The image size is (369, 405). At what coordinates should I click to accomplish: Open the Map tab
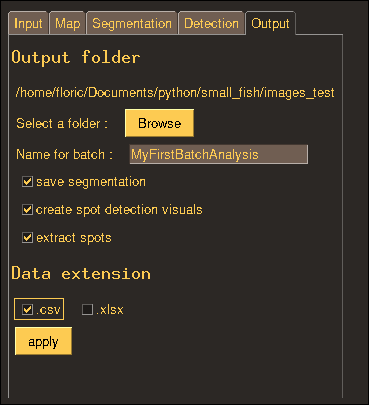pyautogui.click(x=68, y=23)
